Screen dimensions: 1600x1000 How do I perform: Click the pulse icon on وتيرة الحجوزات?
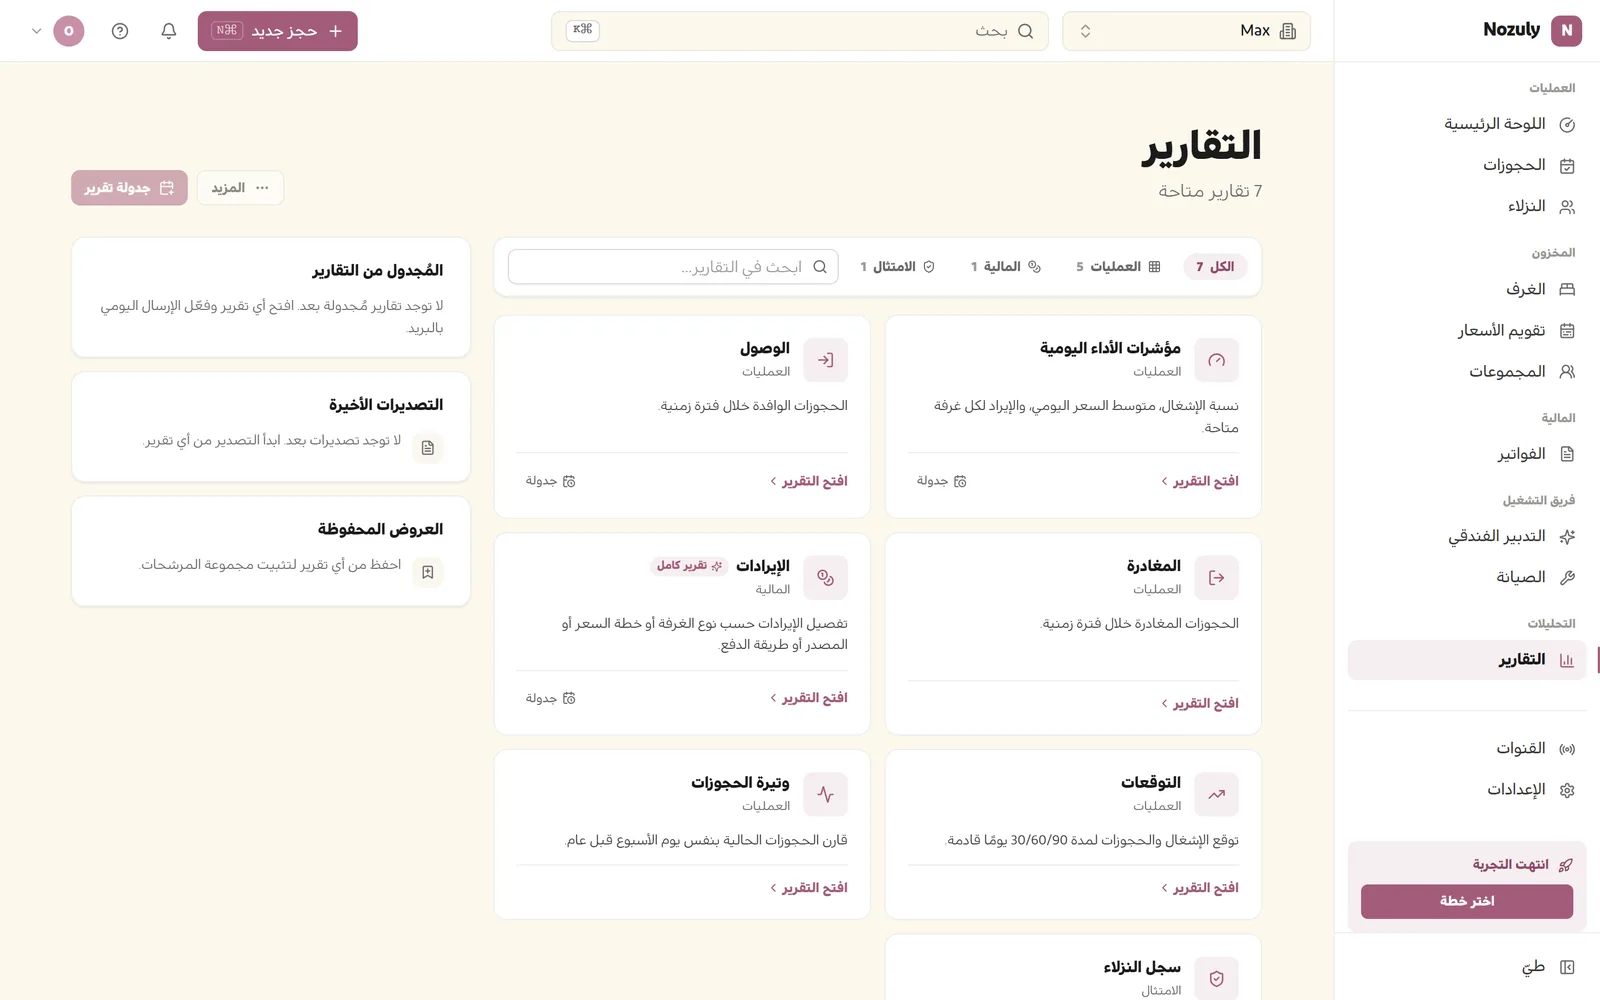tap(825, 794)
